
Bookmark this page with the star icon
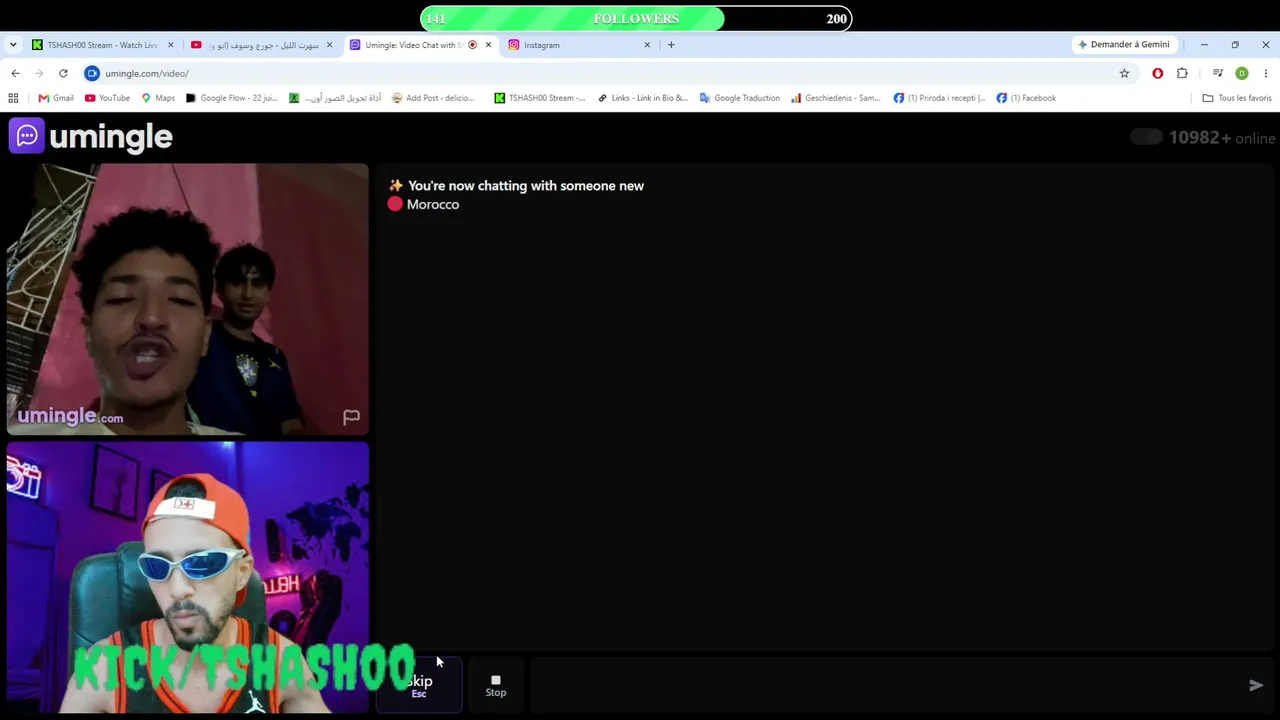pyautogui.click(x=1124, y=73)
